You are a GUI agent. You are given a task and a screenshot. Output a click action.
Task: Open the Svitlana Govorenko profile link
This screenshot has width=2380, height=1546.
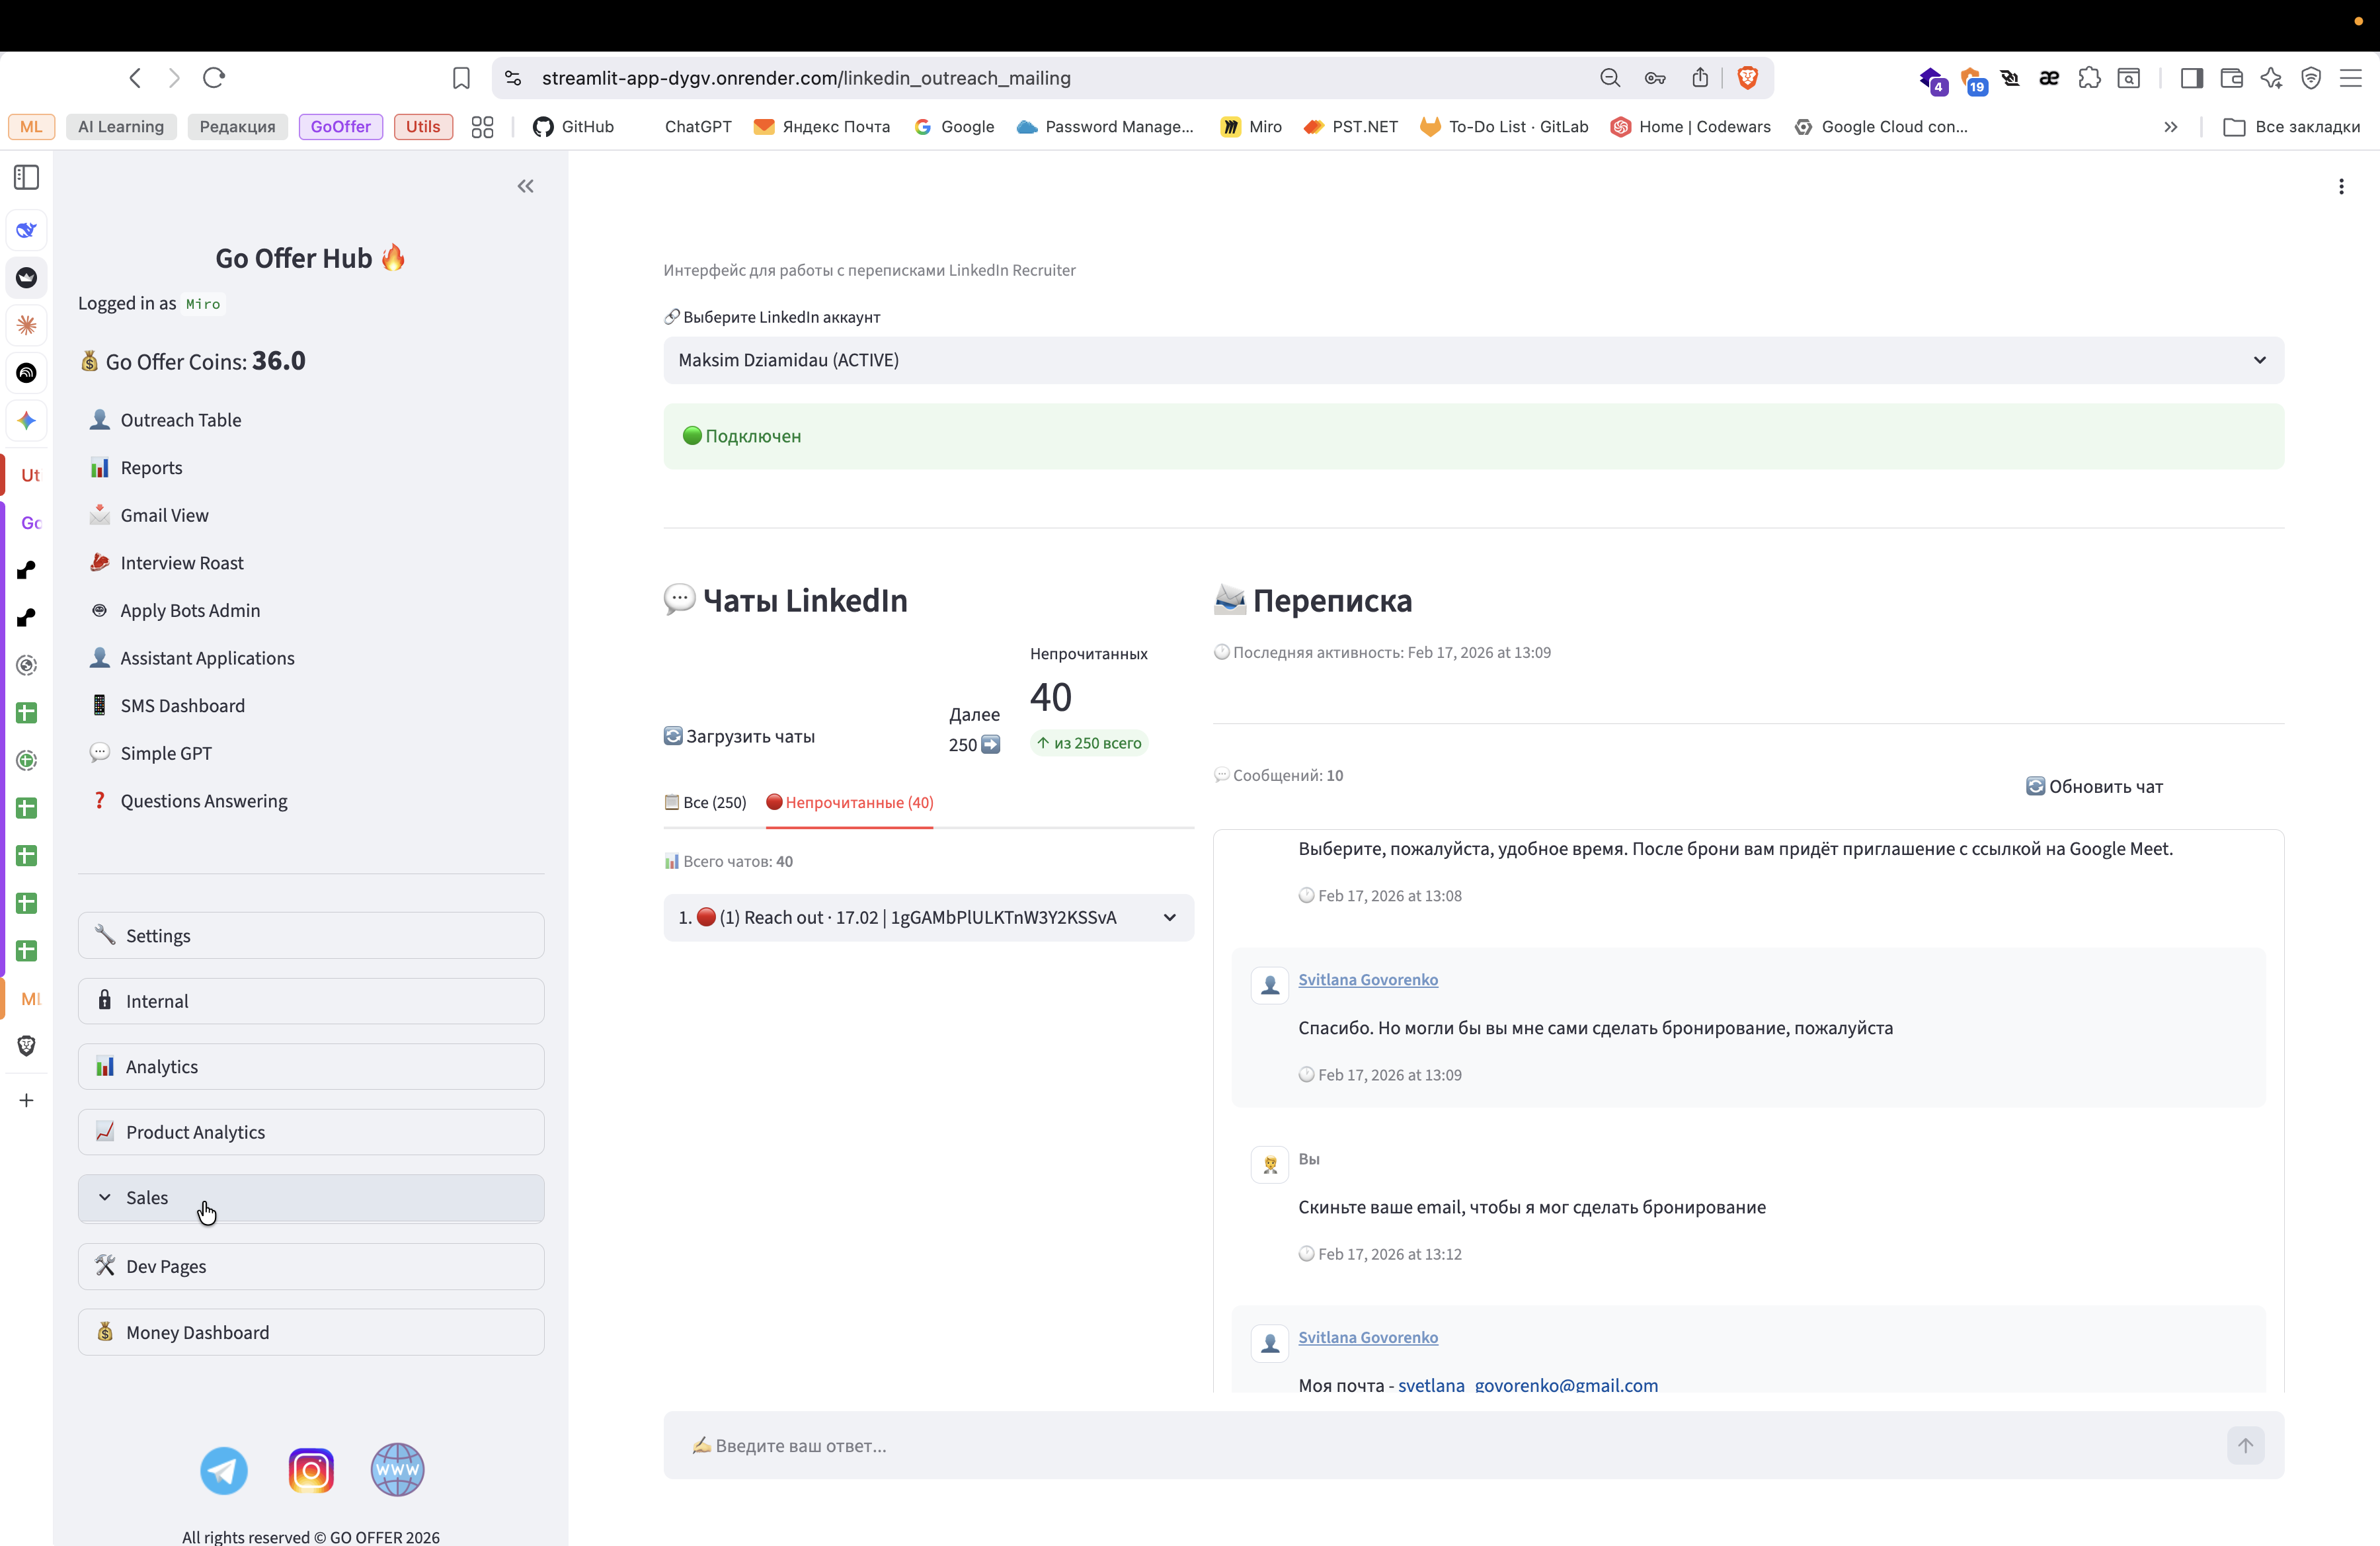[x=1367, y=980]
